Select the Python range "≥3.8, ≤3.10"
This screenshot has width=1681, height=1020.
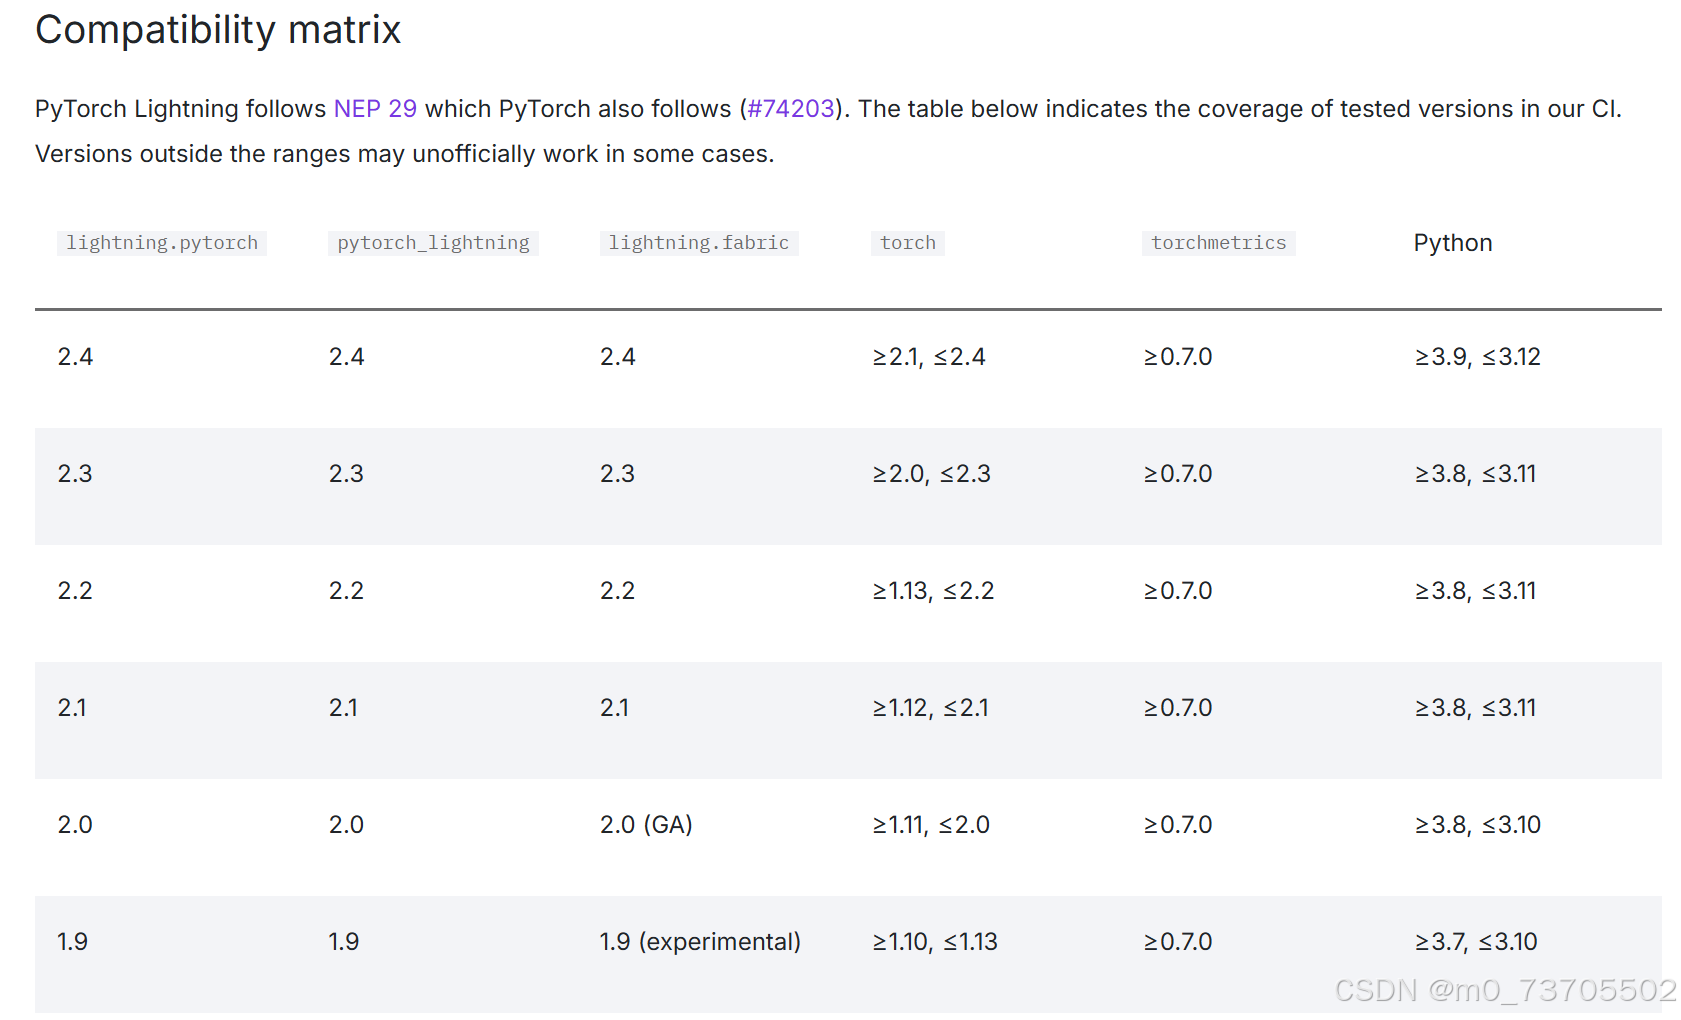1478,825
